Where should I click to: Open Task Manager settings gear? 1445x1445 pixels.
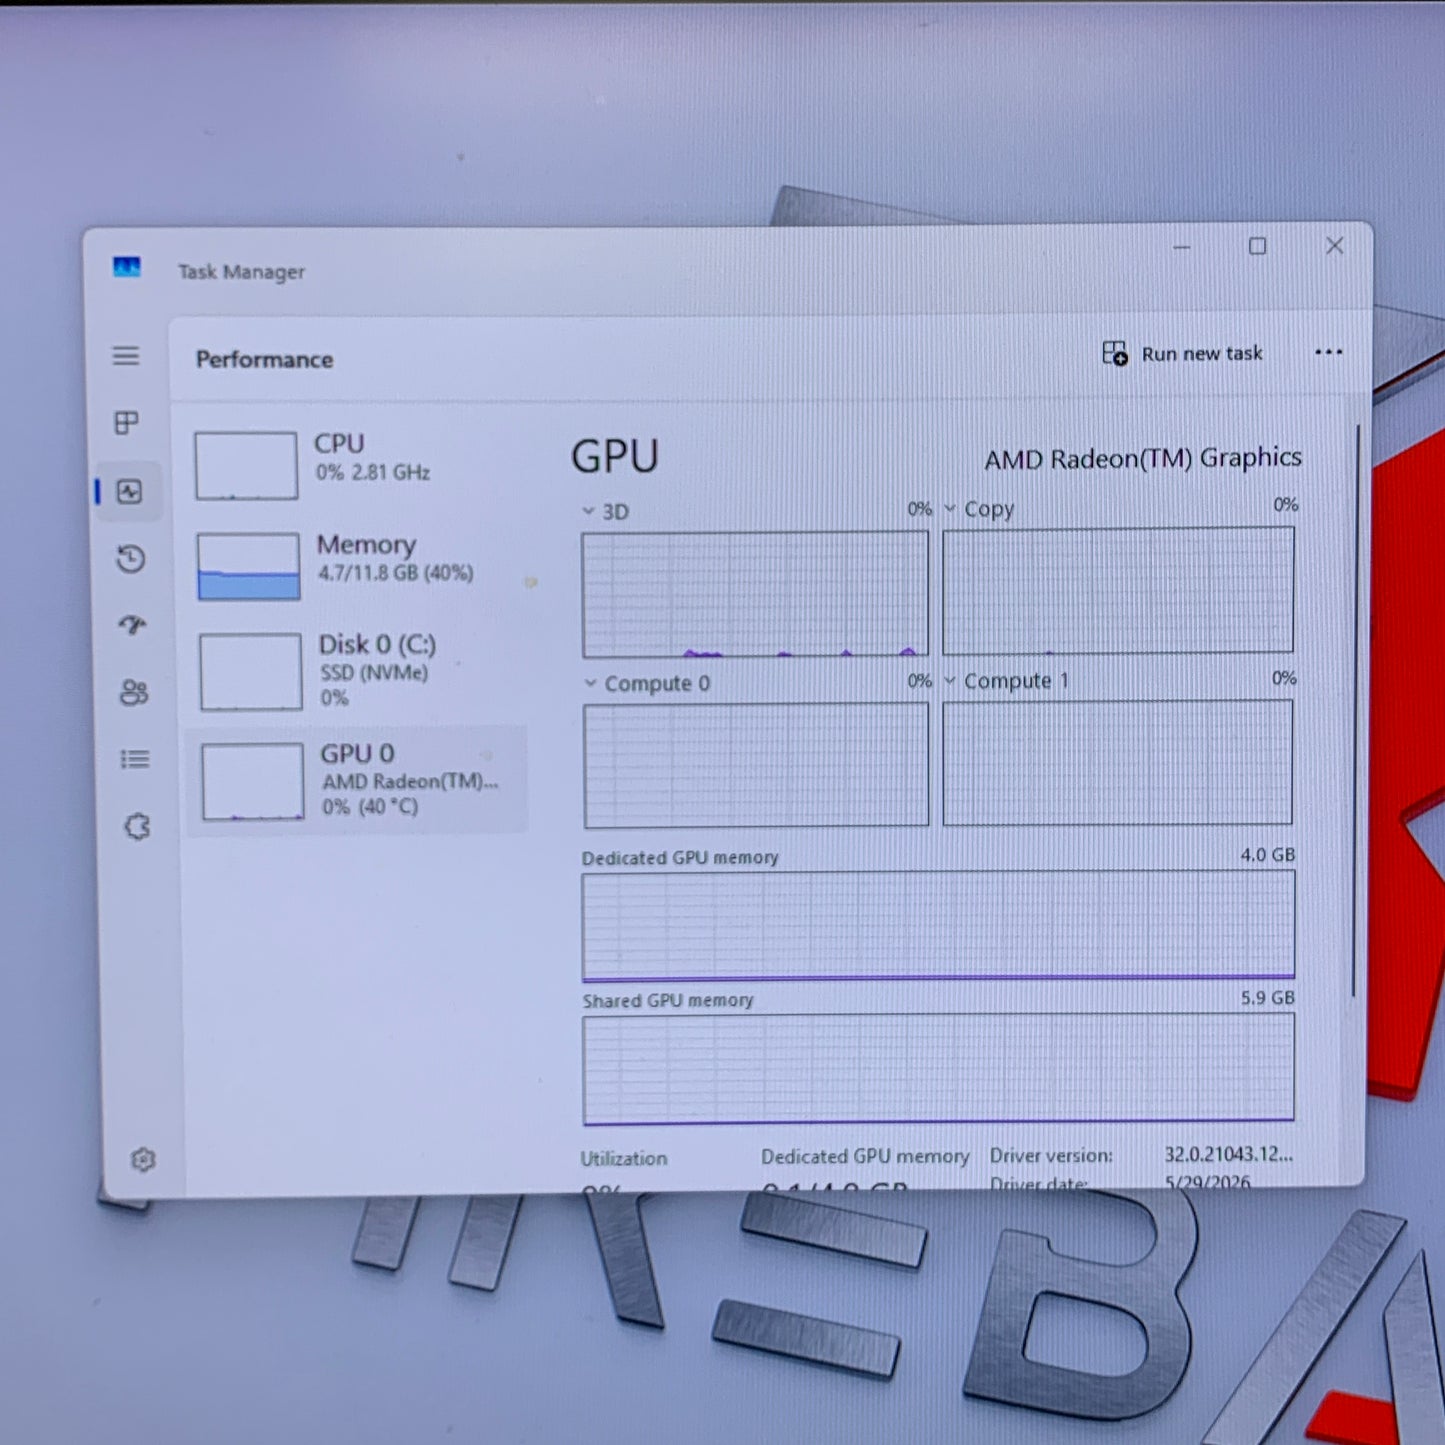click(x=143, y=1160)
